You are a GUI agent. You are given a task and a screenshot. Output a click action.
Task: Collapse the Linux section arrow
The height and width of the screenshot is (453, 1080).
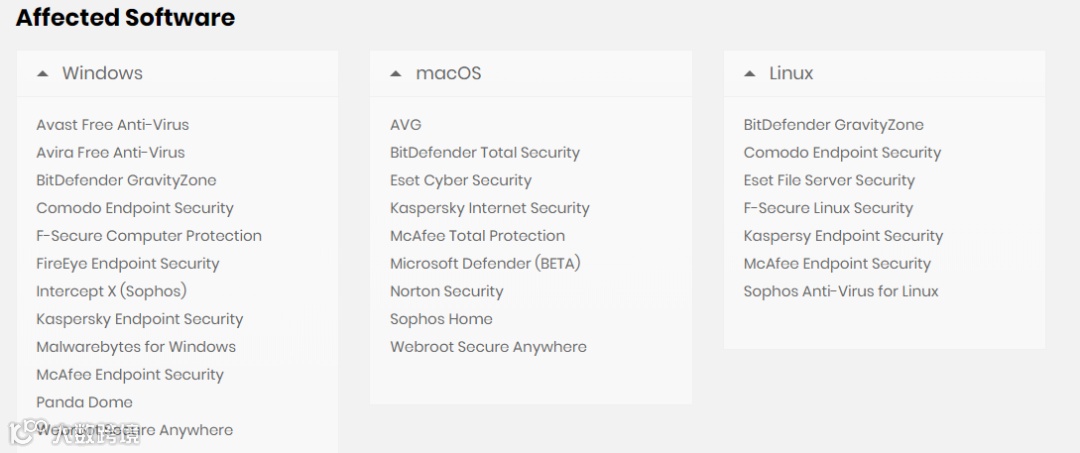click(x=750, y=74)
